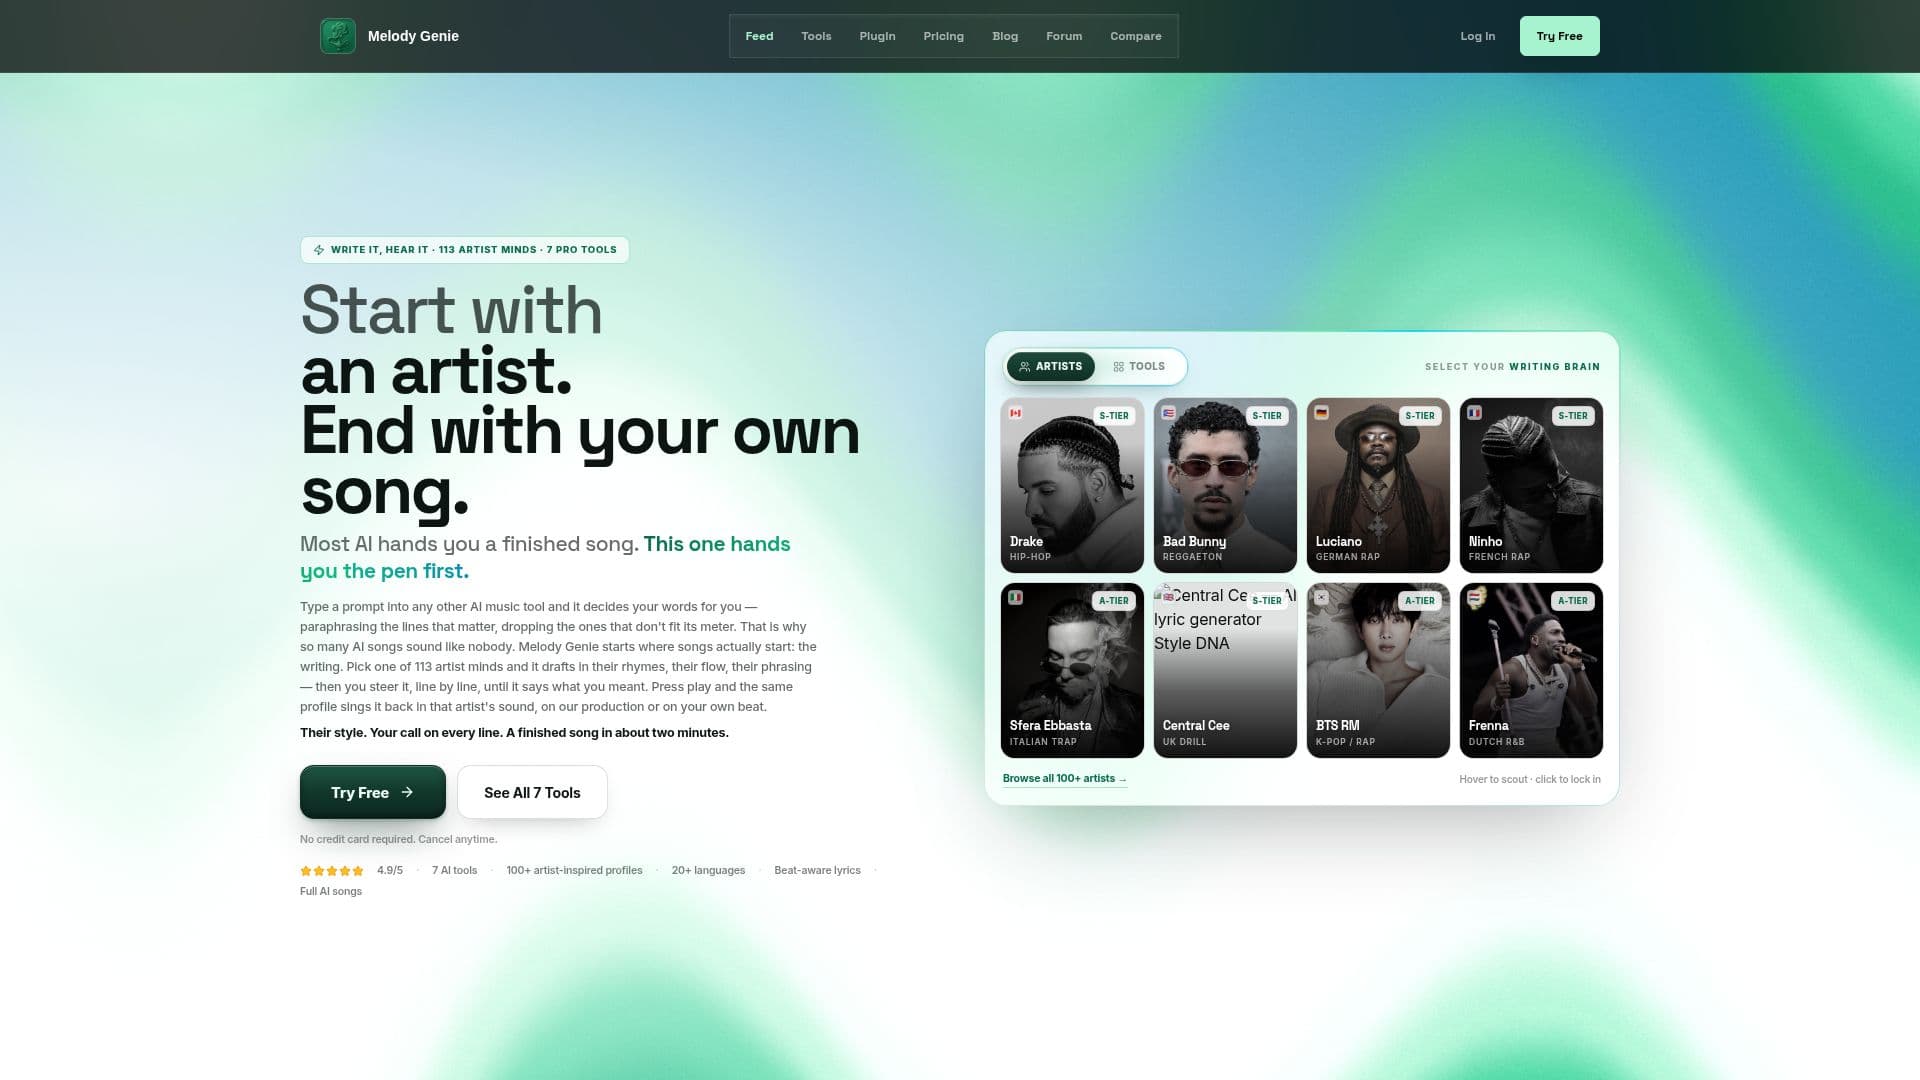Viewport: 1920px width, 1080px height.
Task: Click the Italian flag on Sfera Ebbasta card
Action: [x=1015, y=598]
